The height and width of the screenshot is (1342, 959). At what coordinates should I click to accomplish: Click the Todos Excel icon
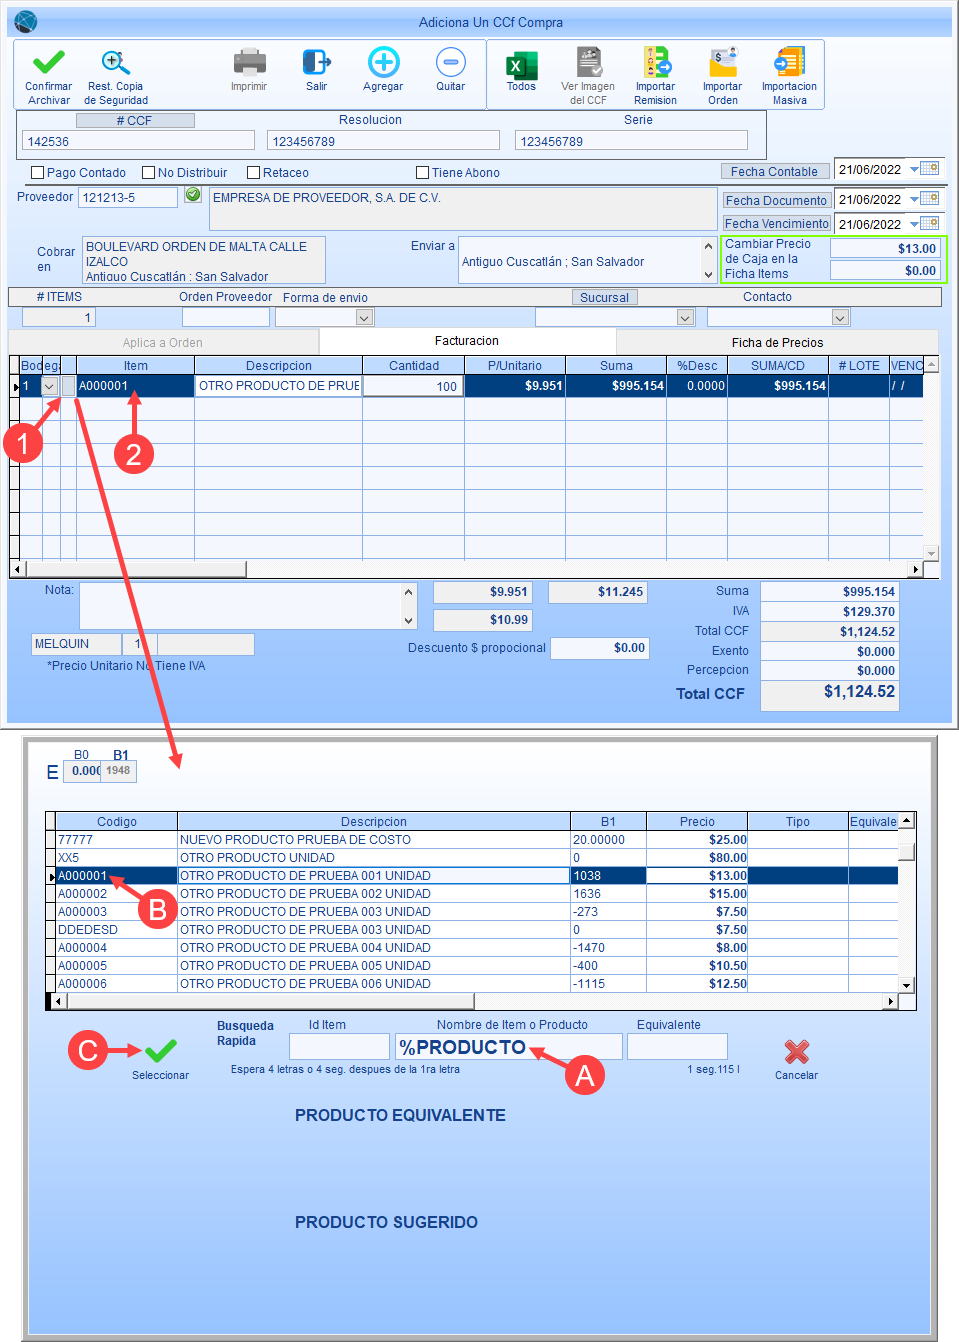tap(521, 65)
